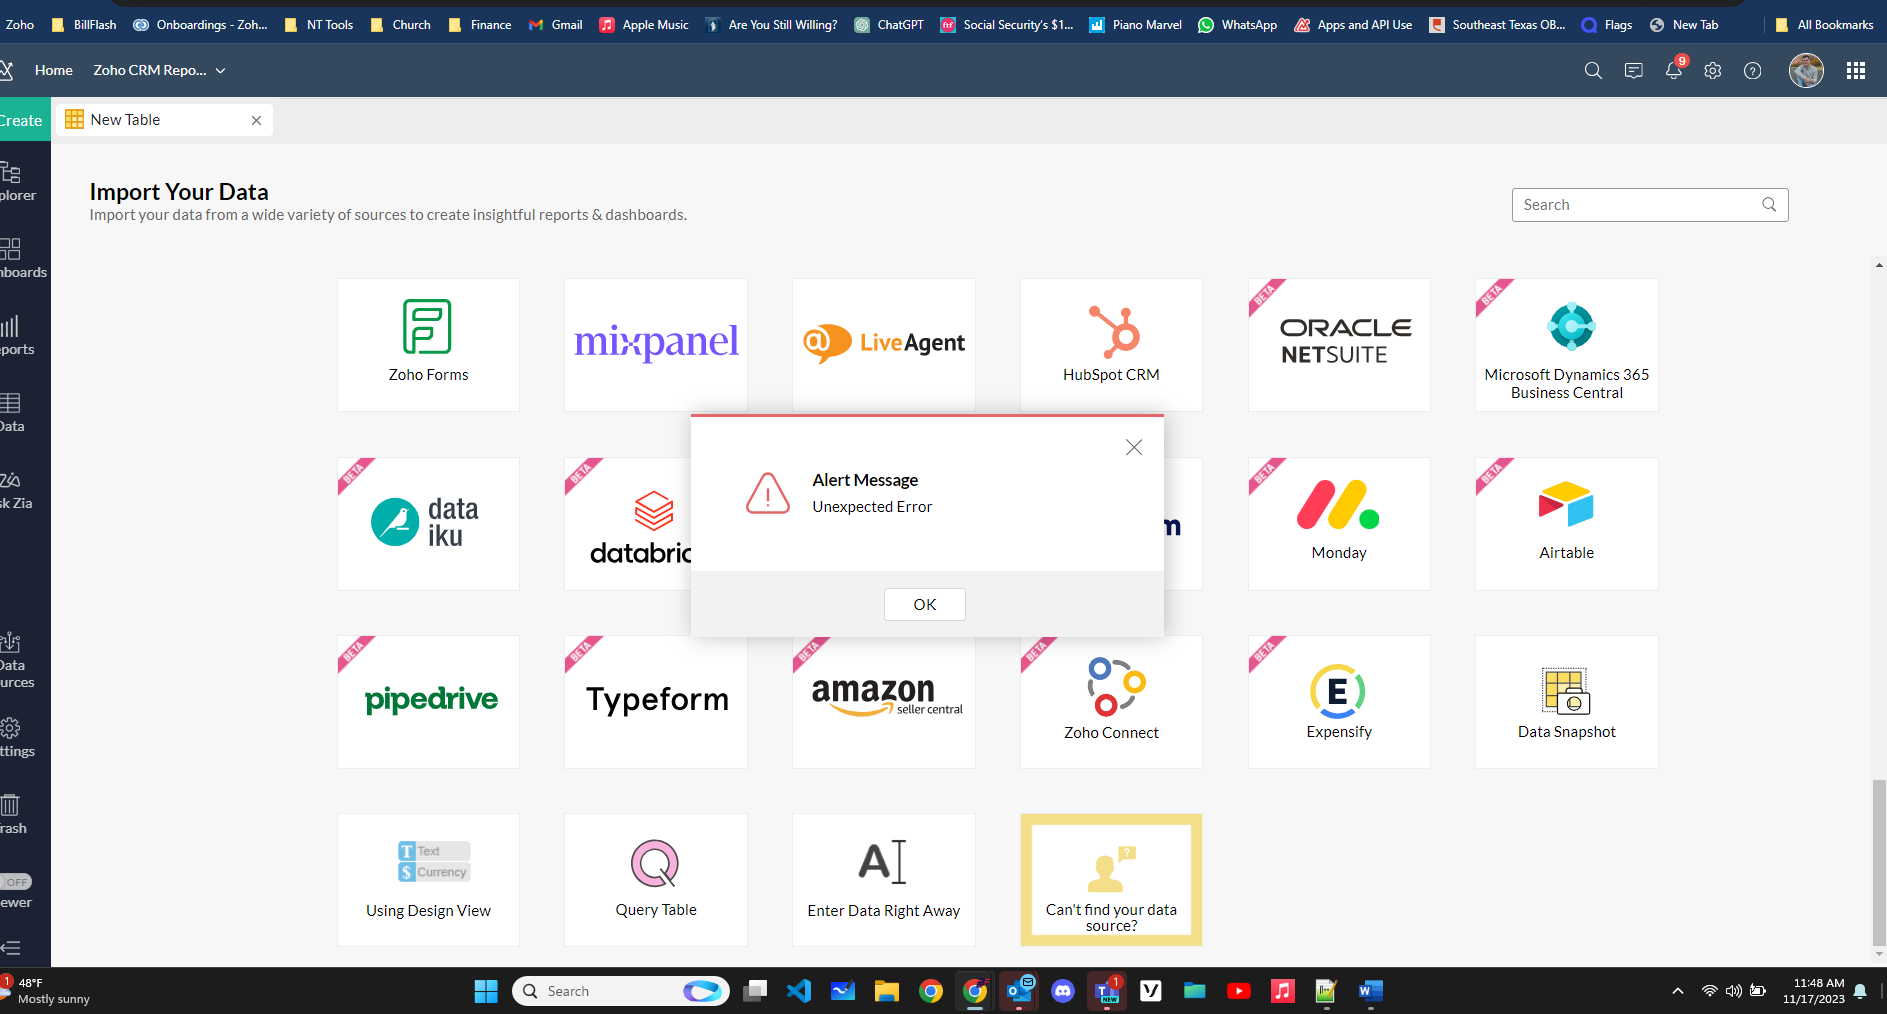Open the notifications bell icon
The image size is (1887, 1014).
coord(1673,71)
